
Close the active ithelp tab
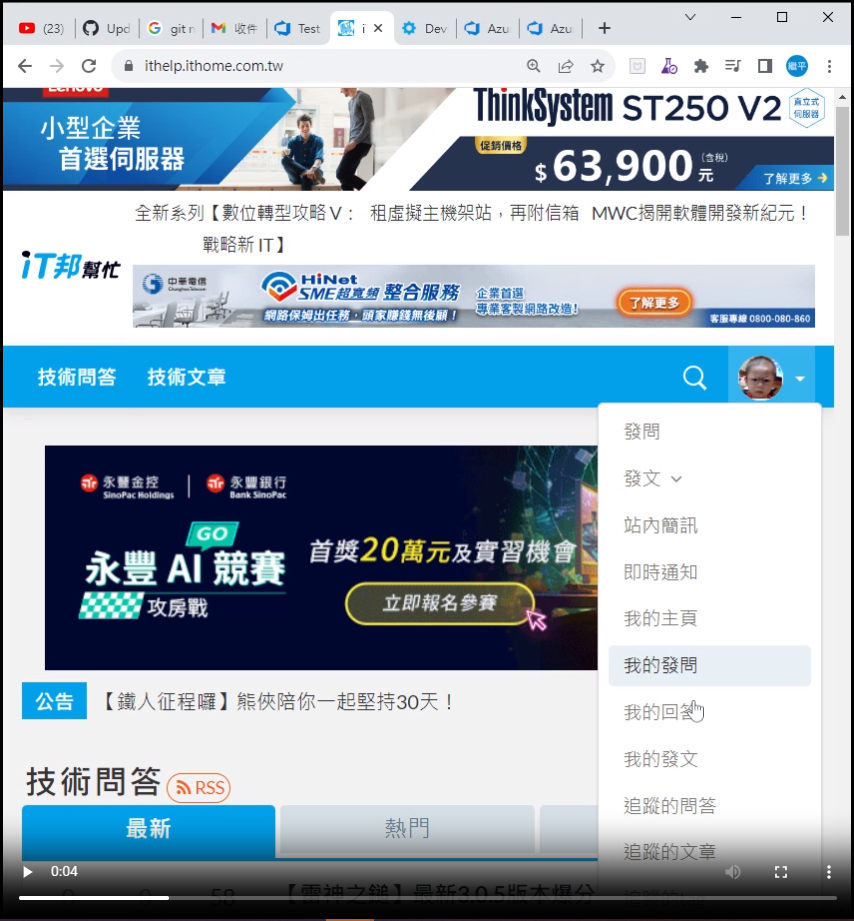click(x=378, y=28)
